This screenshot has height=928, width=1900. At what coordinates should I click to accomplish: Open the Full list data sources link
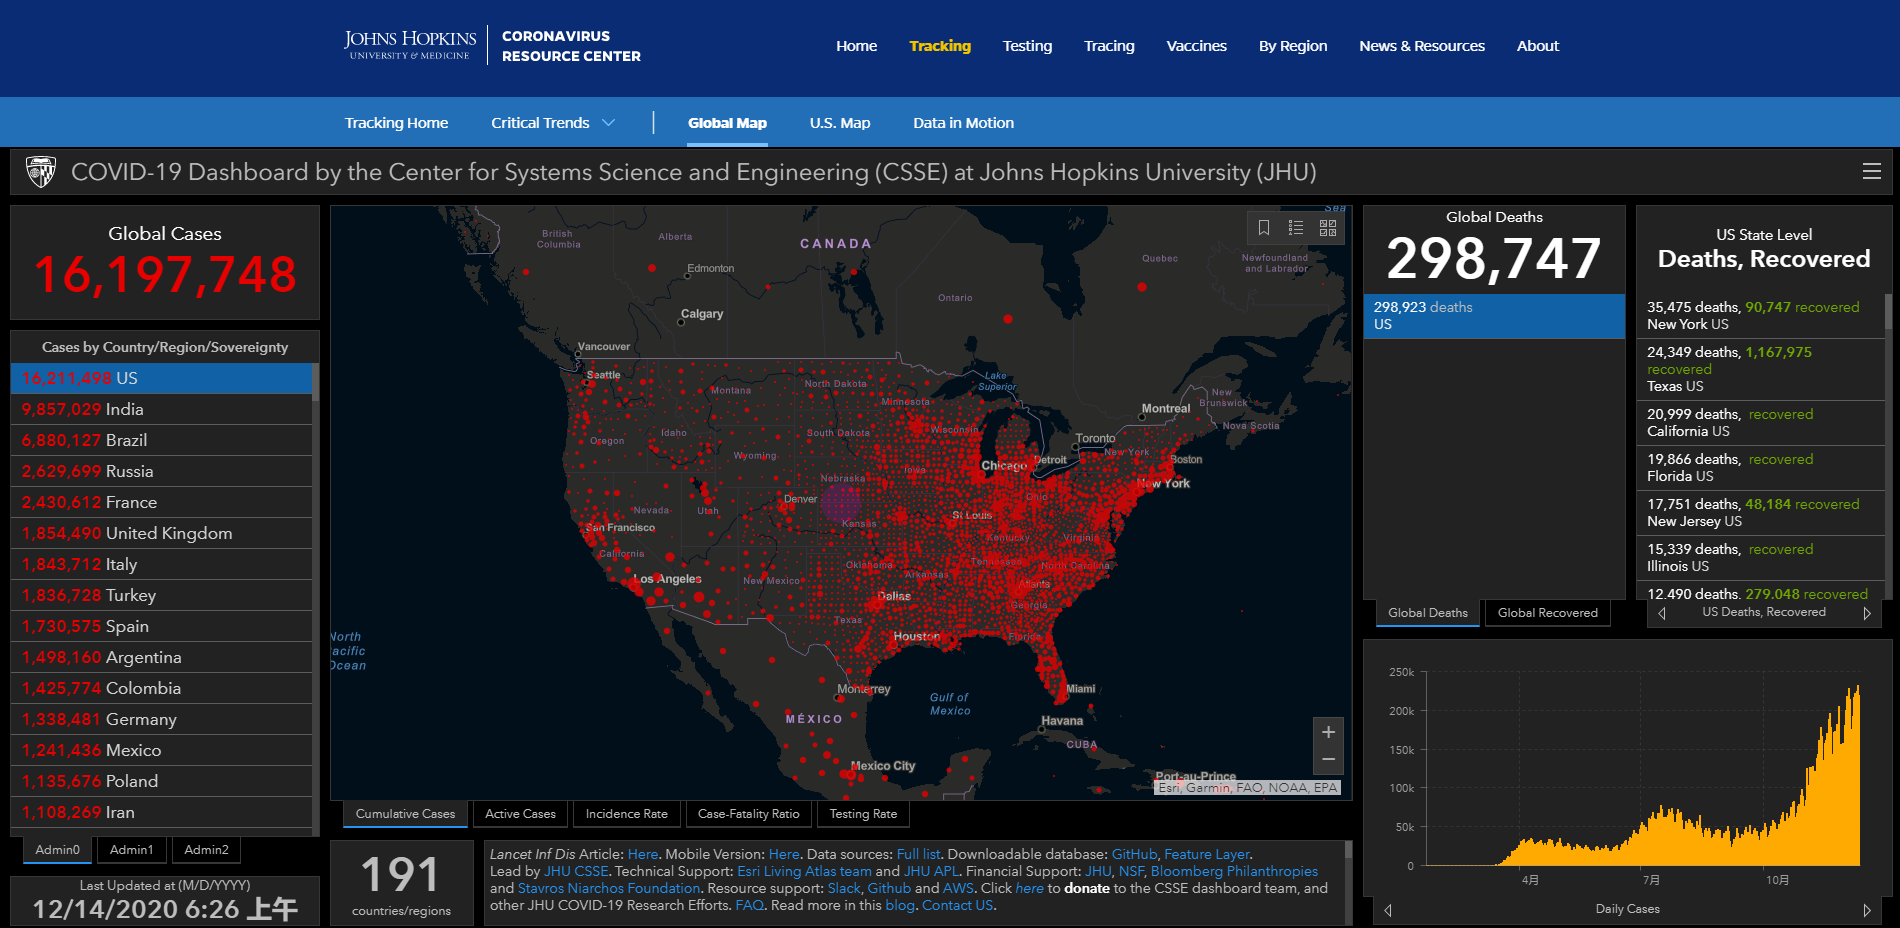(918, 854)
